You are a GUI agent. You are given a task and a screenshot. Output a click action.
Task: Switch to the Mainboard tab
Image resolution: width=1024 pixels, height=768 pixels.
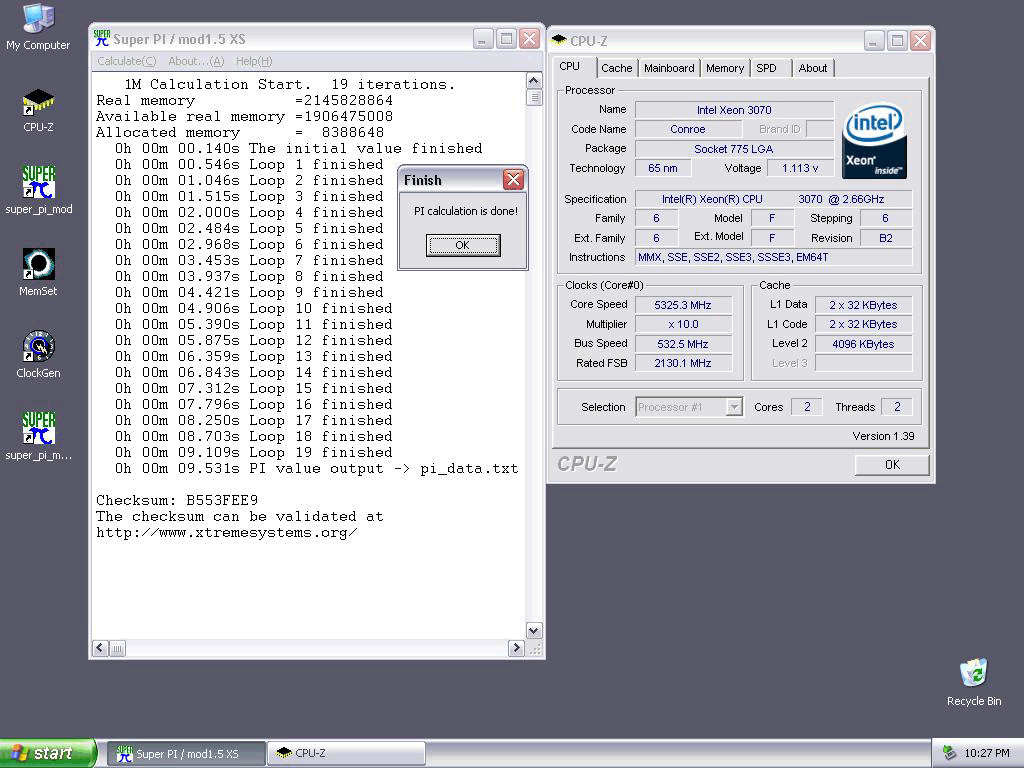(669, 68)
